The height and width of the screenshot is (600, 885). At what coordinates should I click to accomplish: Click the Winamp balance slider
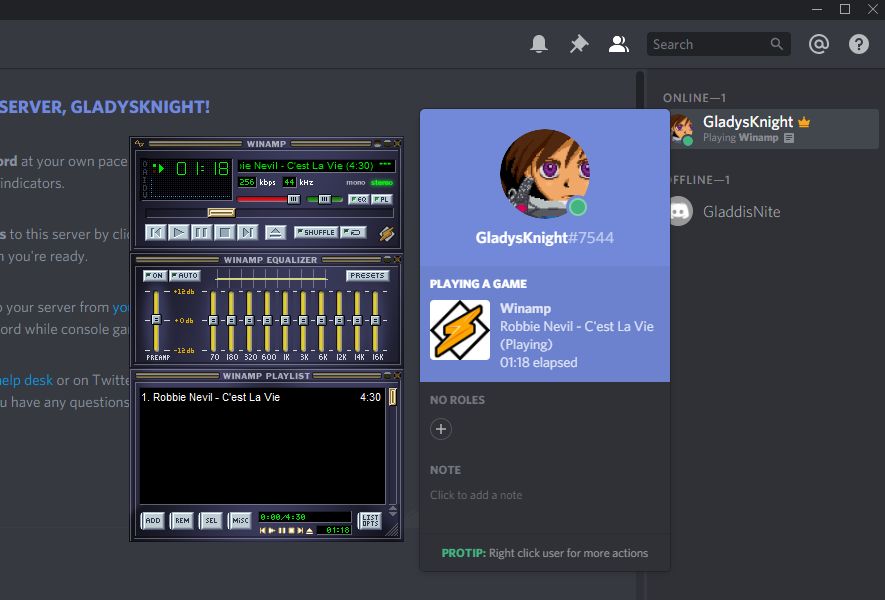[325, 199]
